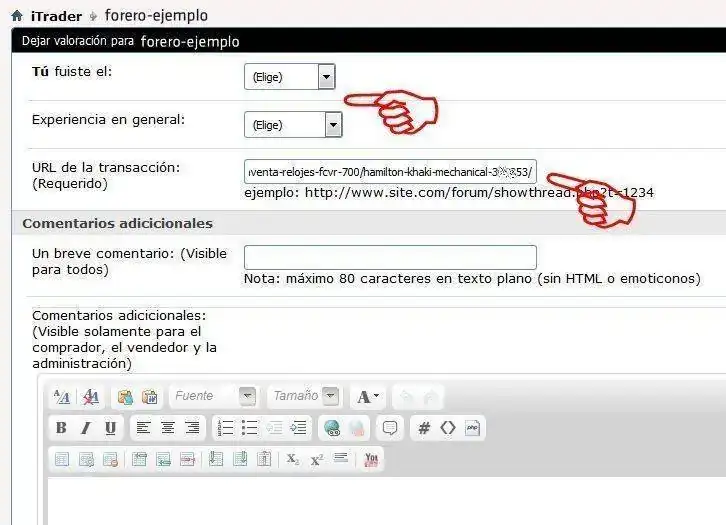Screen dimensions: 726x525
Task: Wrap selection in HTML tags (<>)
Action: click(448, 428)
